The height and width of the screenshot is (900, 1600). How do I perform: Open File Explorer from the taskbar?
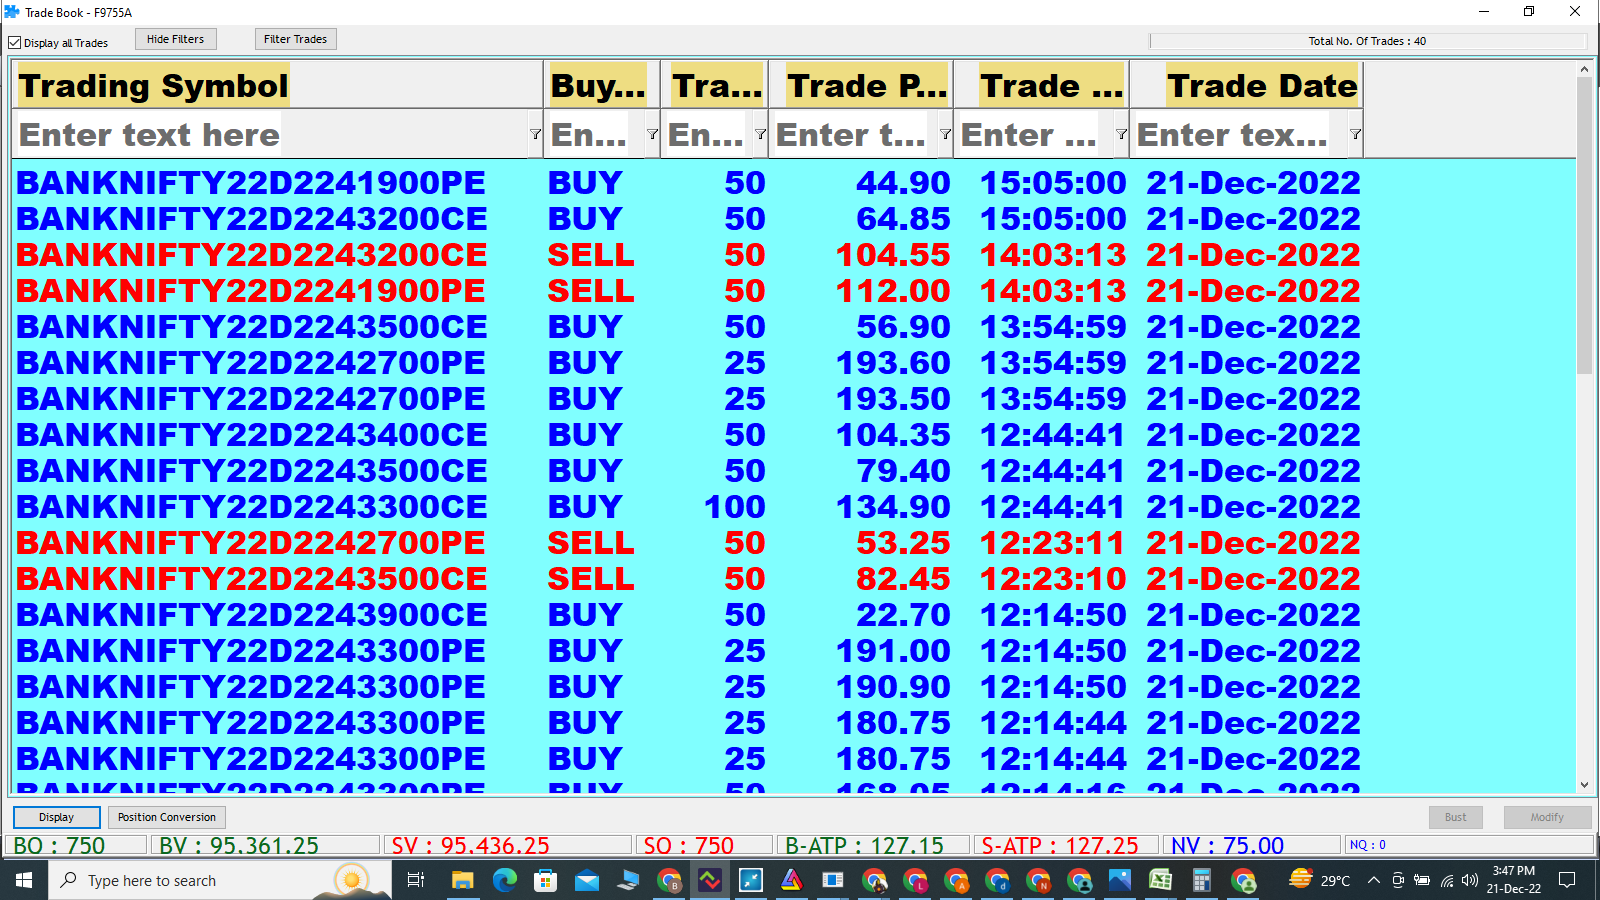[x=462, y=880]
